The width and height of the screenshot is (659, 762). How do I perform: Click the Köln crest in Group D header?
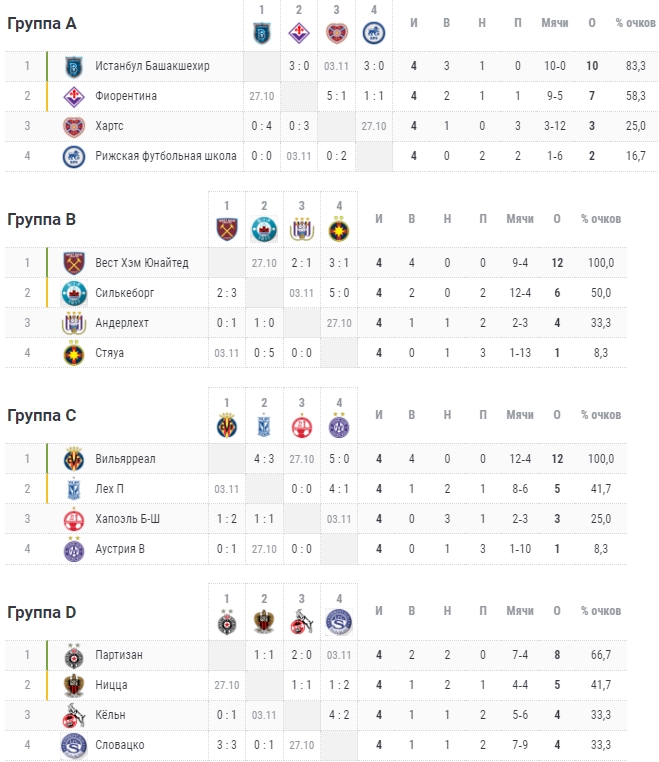click(301, 621)
